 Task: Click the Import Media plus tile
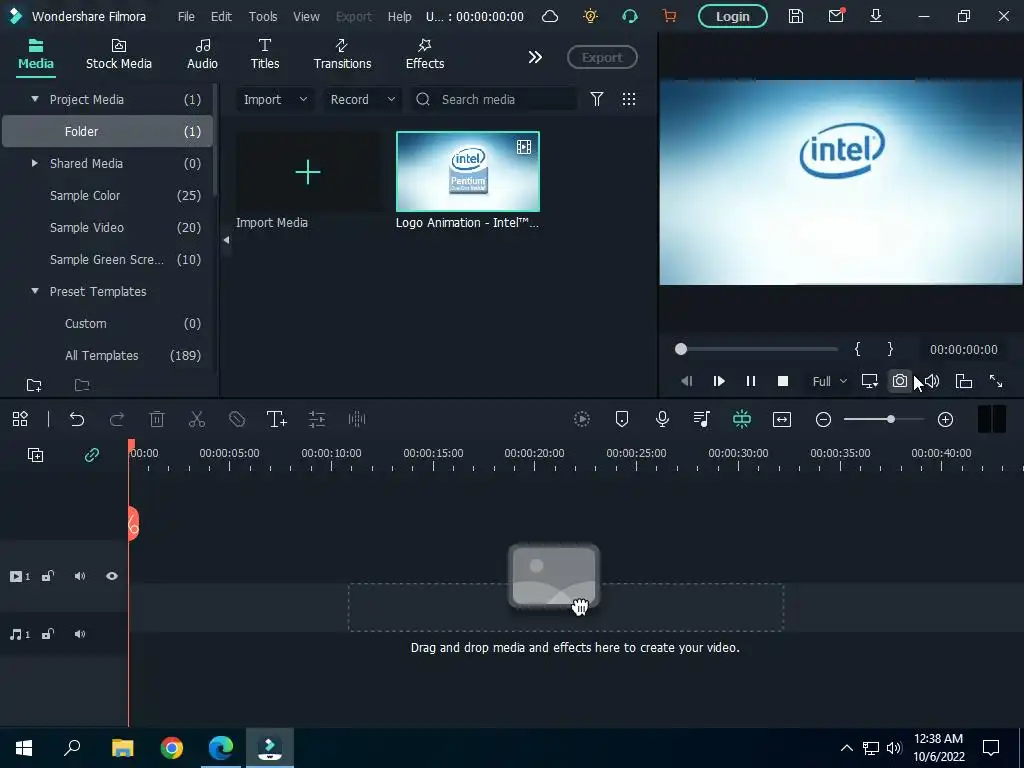pos(308,172)
